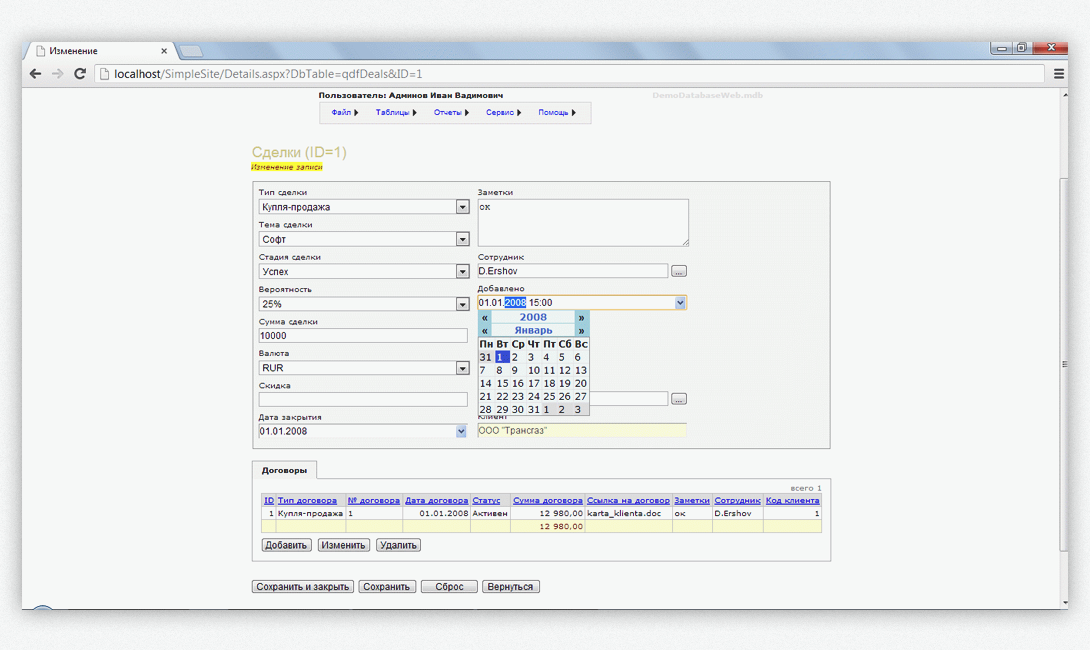Sort contracts by Сумма договора column
The image size is (1090, 650).
click(548, 501)
